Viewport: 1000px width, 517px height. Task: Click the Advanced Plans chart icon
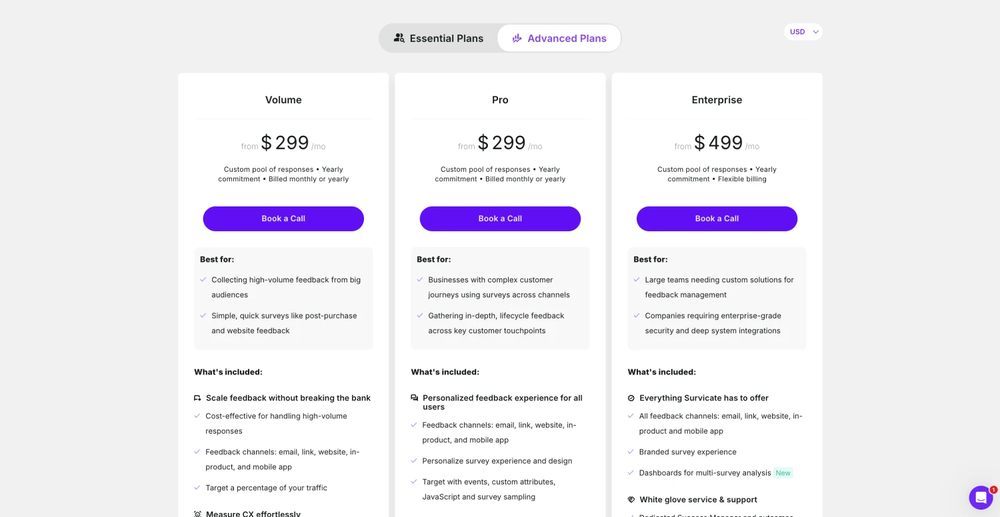click(517, 38)
